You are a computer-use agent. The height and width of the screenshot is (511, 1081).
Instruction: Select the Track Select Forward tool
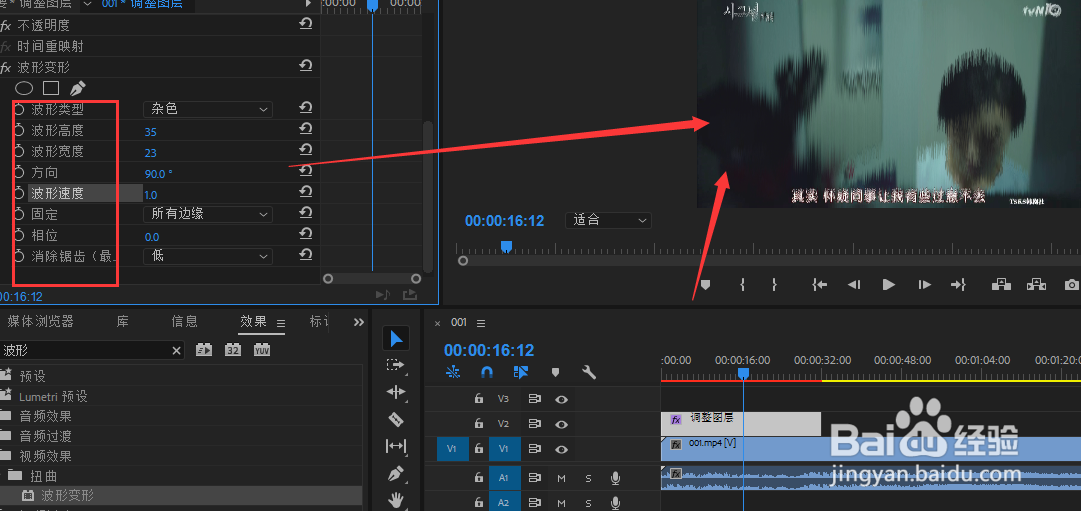[395, 365]
